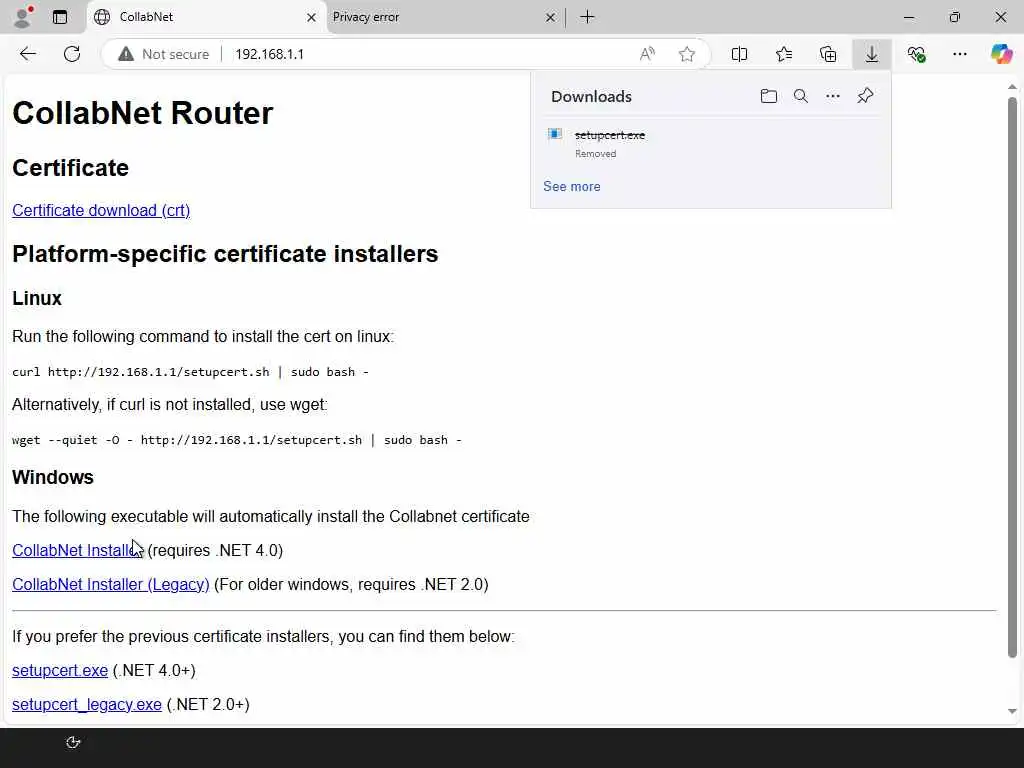The image size is (1024, 768).
Task: Switch to the Privacy error tab
Action: coord(444,17)
